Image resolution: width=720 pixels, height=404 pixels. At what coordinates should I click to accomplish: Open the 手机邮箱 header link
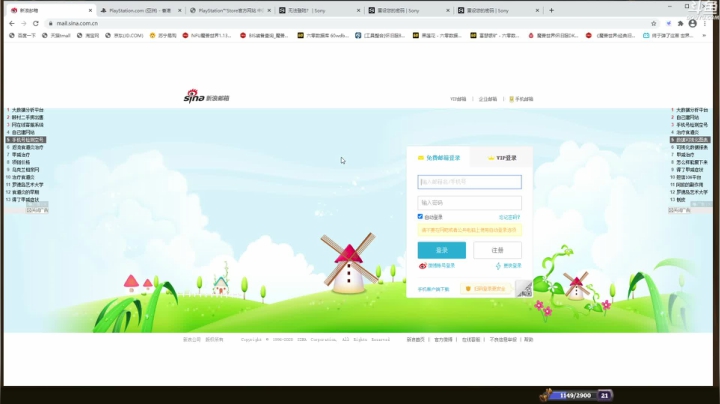521,99
